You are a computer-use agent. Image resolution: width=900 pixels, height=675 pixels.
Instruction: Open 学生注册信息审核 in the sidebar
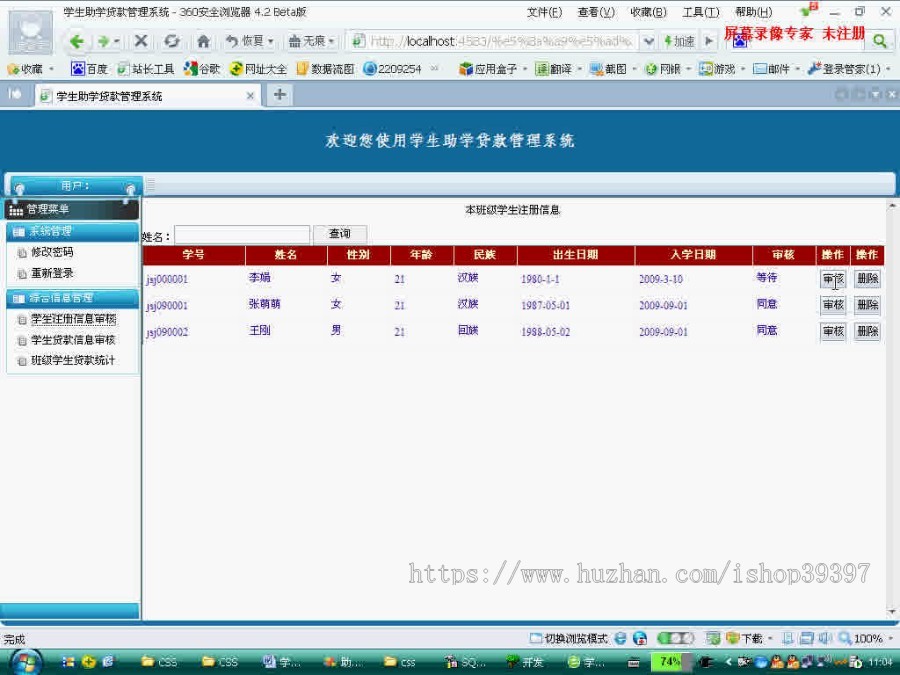coord(73,319)
